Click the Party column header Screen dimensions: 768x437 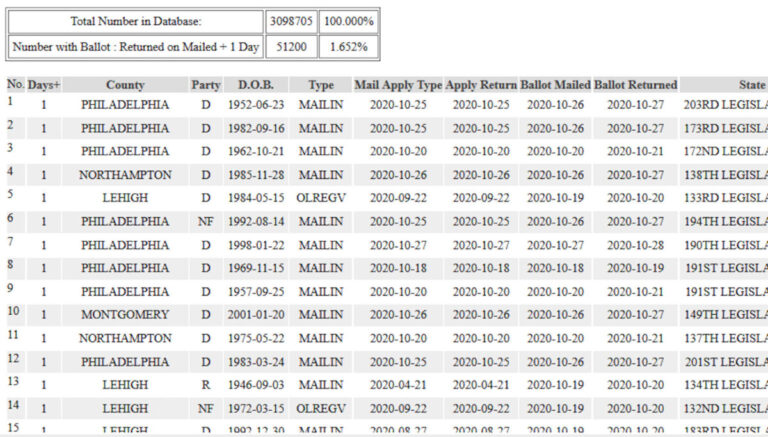pyautogui.click(x=205, y=85)
